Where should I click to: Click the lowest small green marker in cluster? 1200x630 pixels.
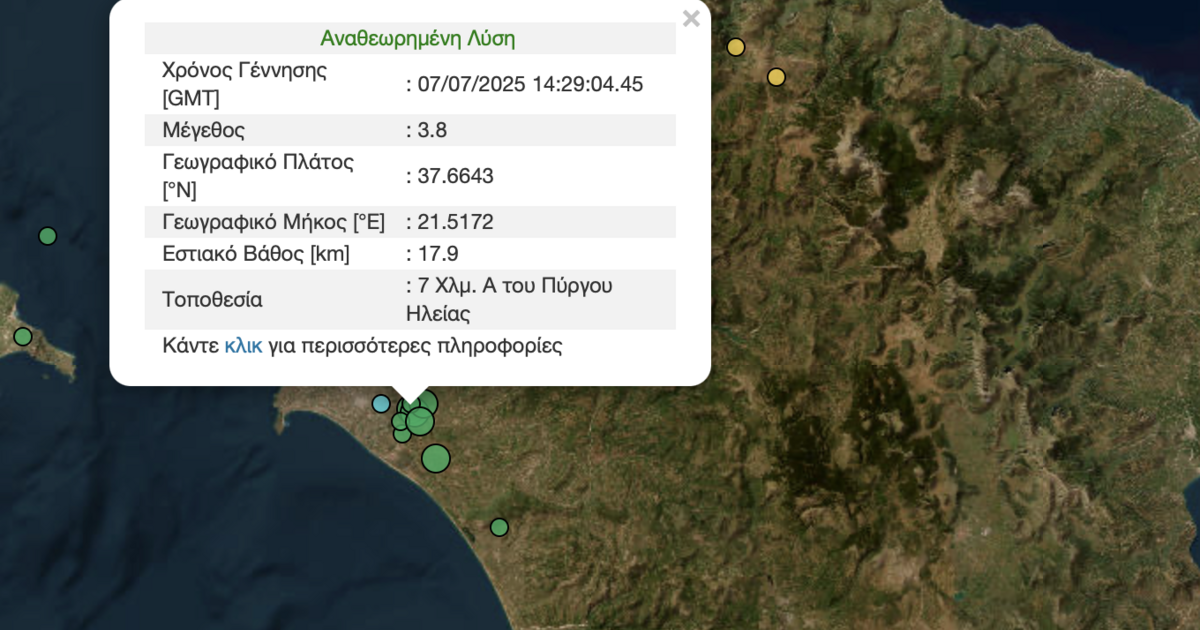click(402, 434)
